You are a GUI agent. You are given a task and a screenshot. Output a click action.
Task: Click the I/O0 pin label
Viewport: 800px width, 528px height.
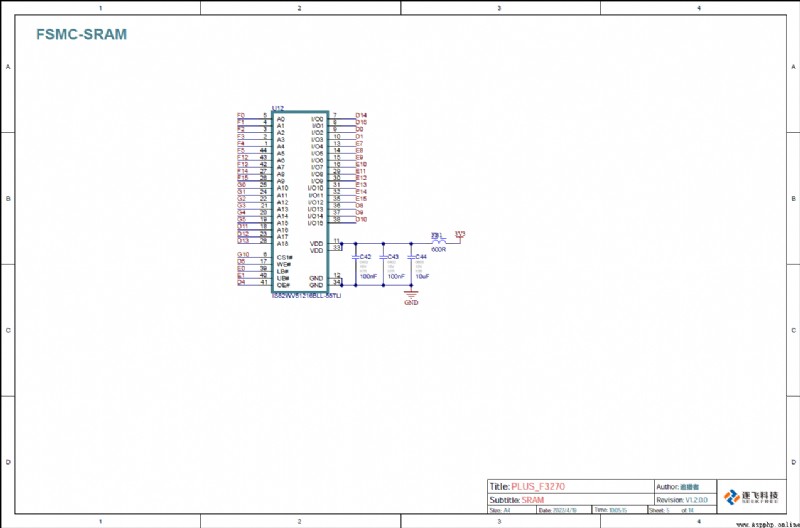(317, 119)
